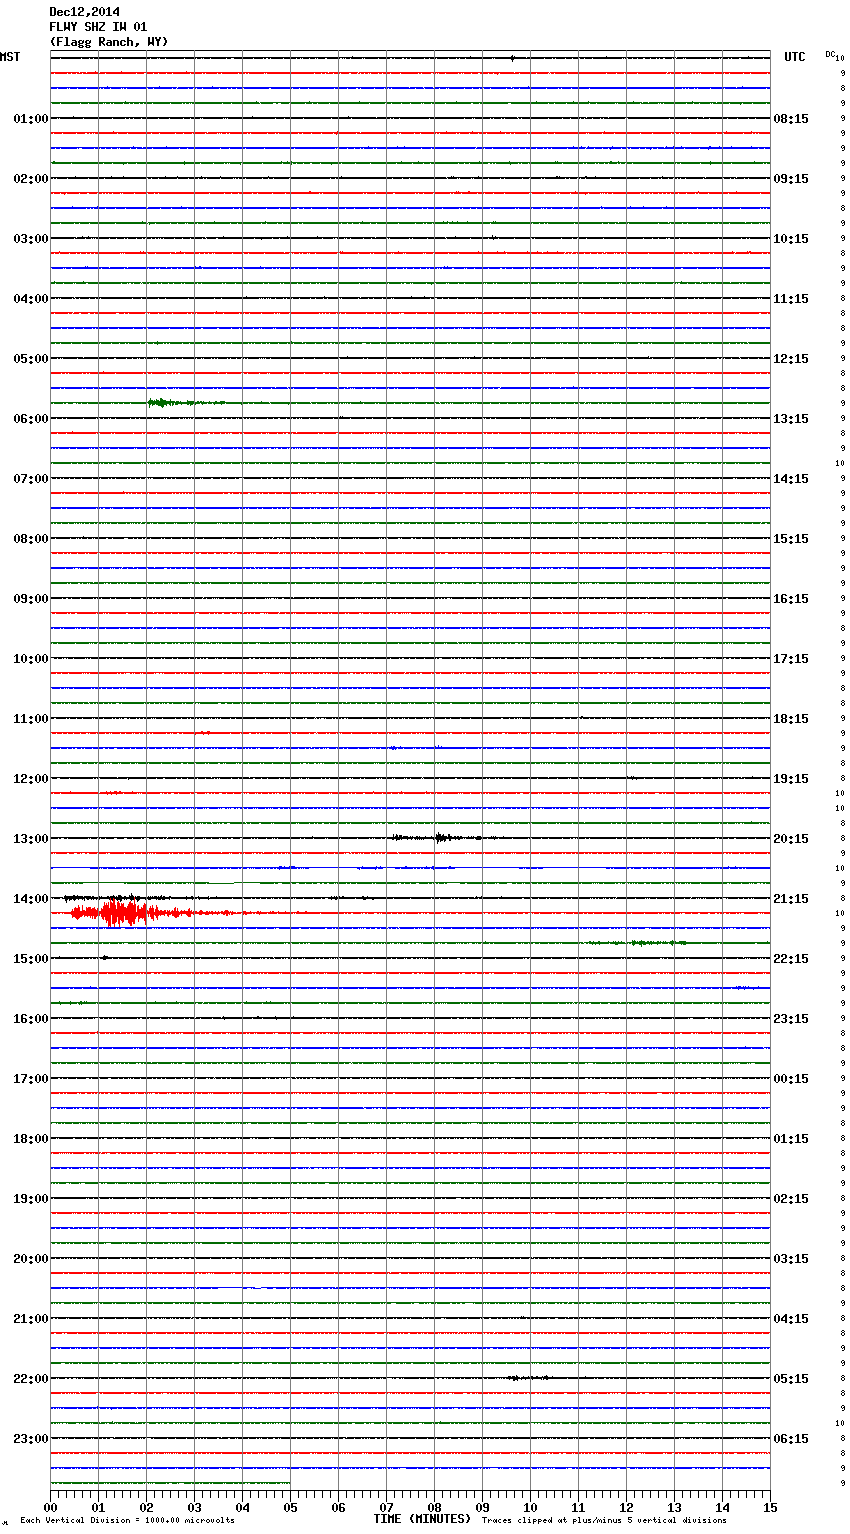Click the "13:15" UTC time label
The image size is (850, 1534).
point(791,419)
